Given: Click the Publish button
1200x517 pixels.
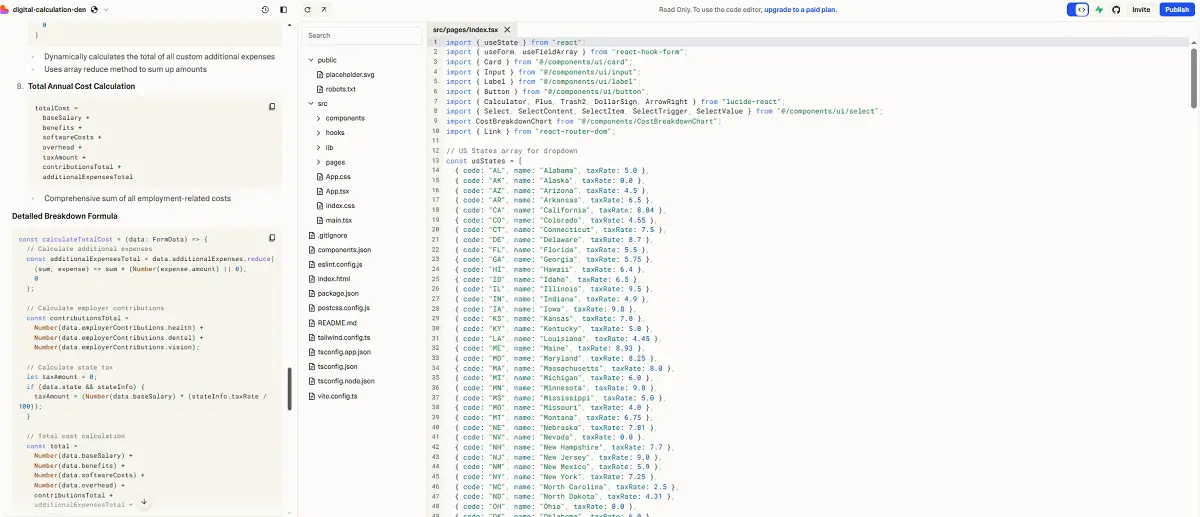Looking at the screenshot, I should point(1176,9).
